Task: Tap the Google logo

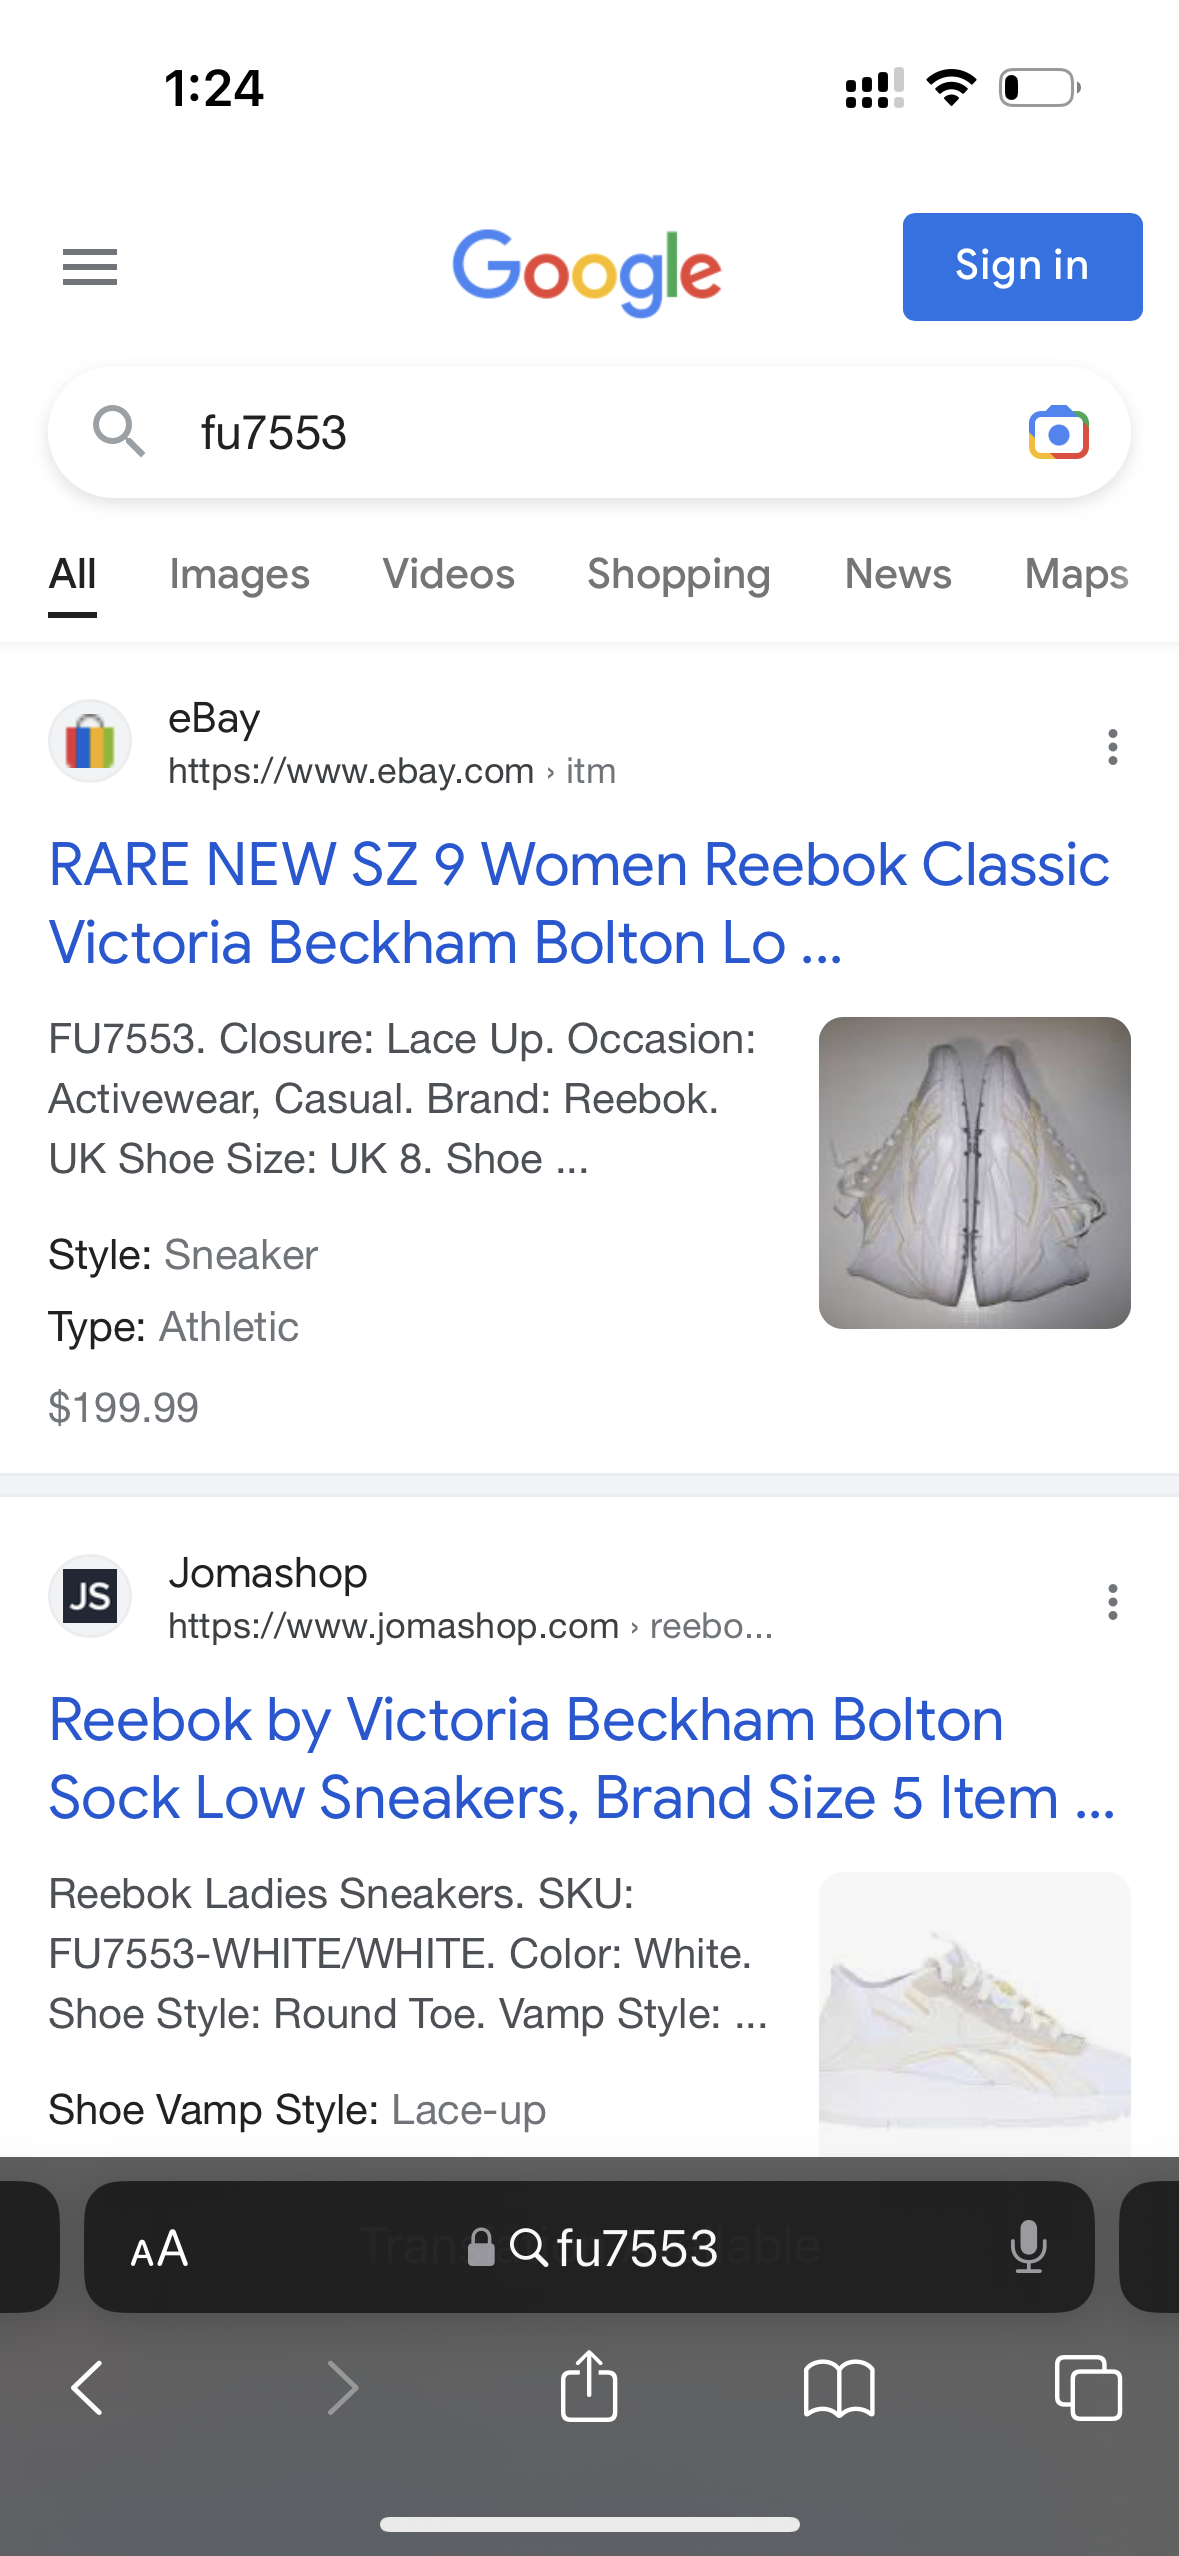Action: (x=587, y=270)
